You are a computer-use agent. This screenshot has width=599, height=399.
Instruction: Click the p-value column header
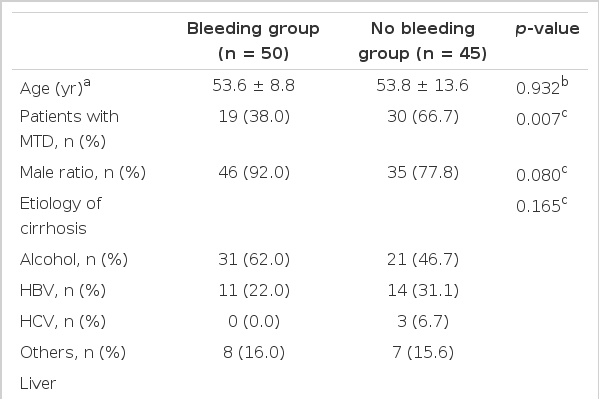click(547, 29)
